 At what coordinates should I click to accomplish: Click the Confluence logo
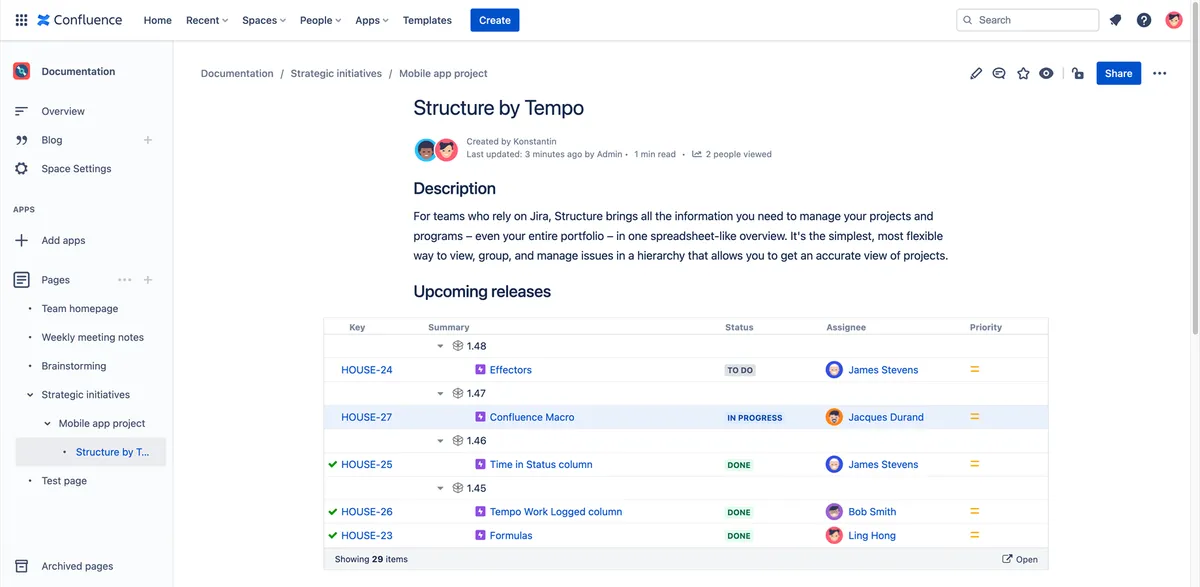coord(80,20)
